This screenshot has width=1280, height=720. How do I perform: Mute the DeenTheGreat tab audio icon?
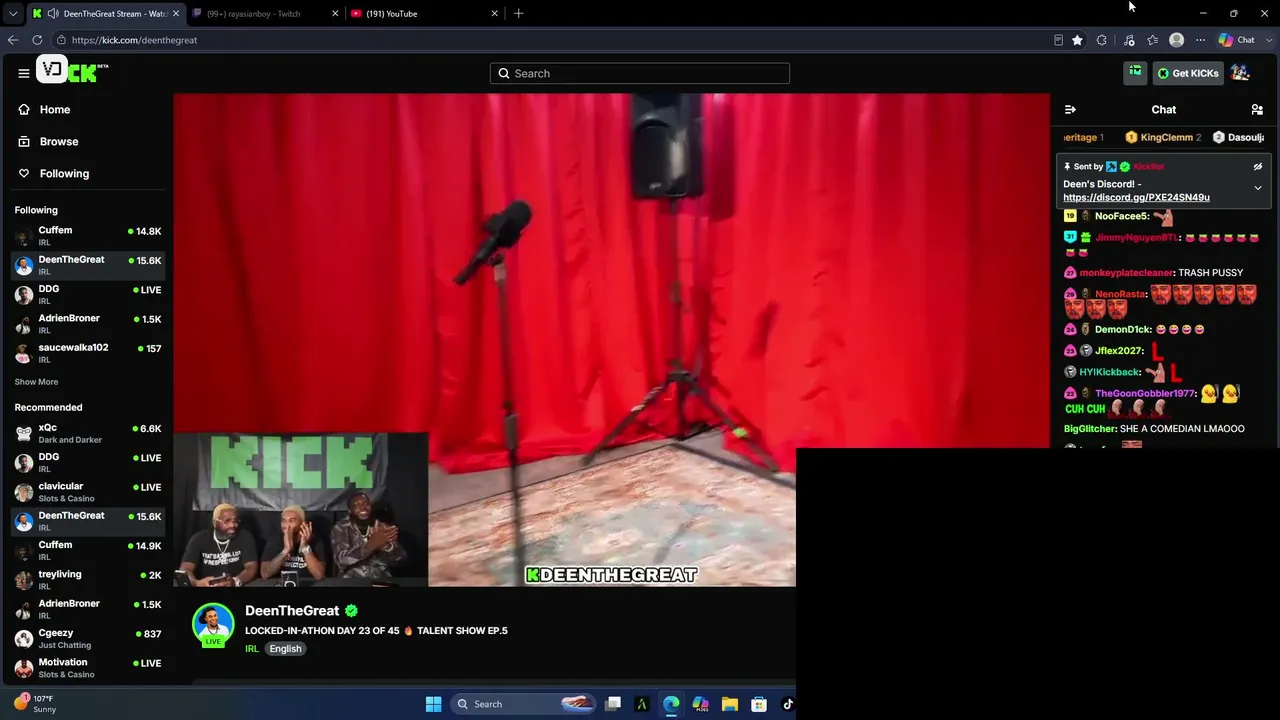tap(52, 14)
